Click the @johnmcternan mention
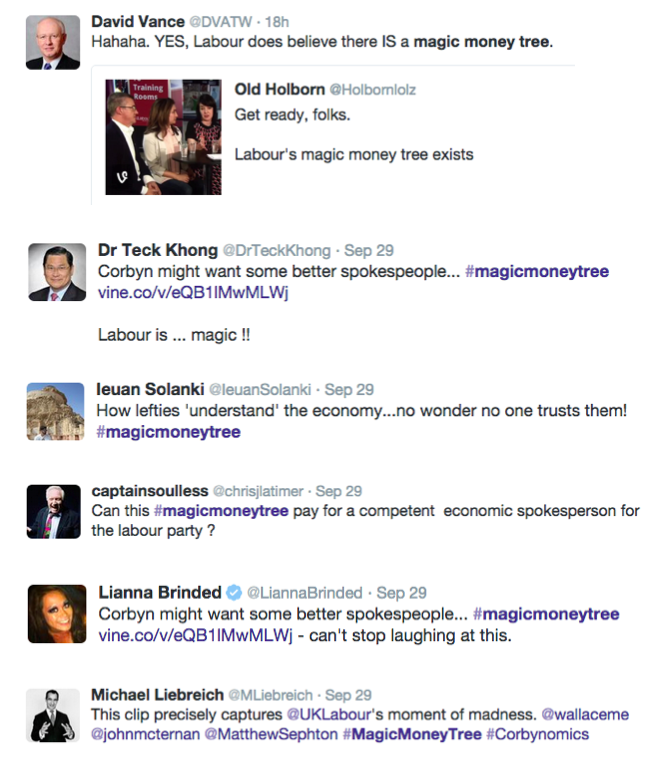 click(146, 734)
